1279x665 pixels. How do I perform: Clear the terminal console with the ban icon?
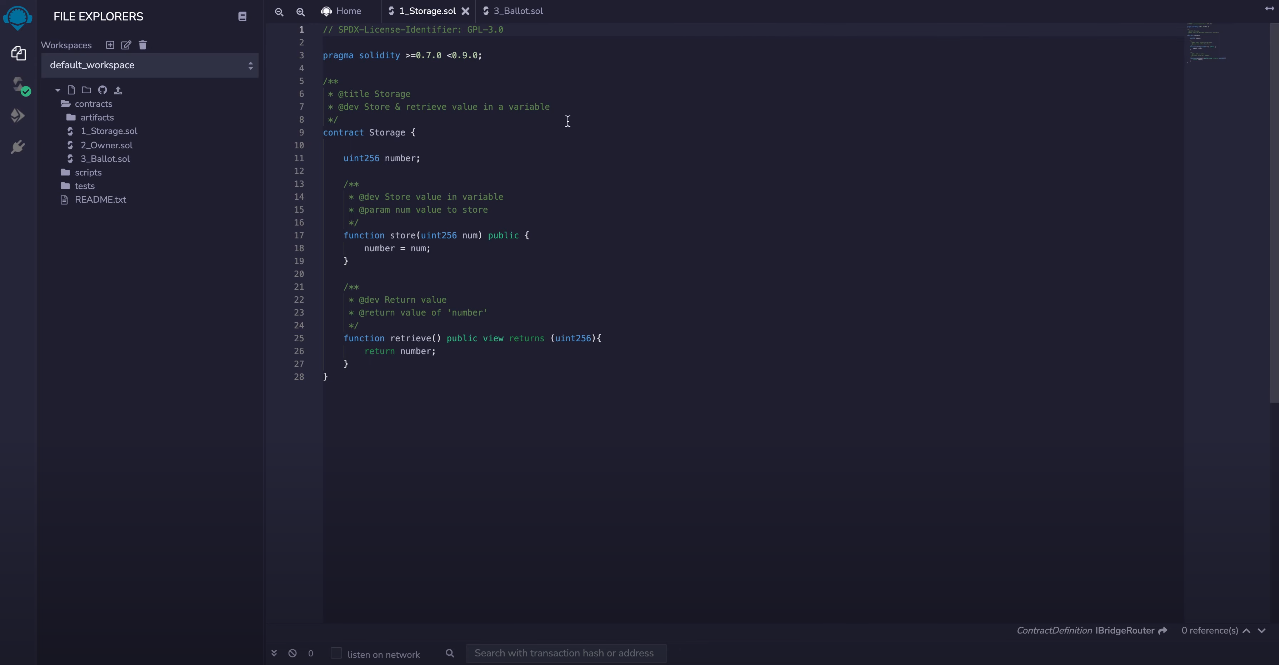click(x=292, y=653)
